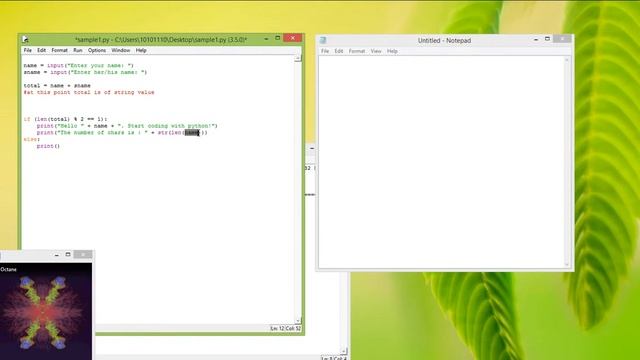Screen dimensions: 640x360
Task: Close the sample1.py IDLE window
Action: (293, 38)
